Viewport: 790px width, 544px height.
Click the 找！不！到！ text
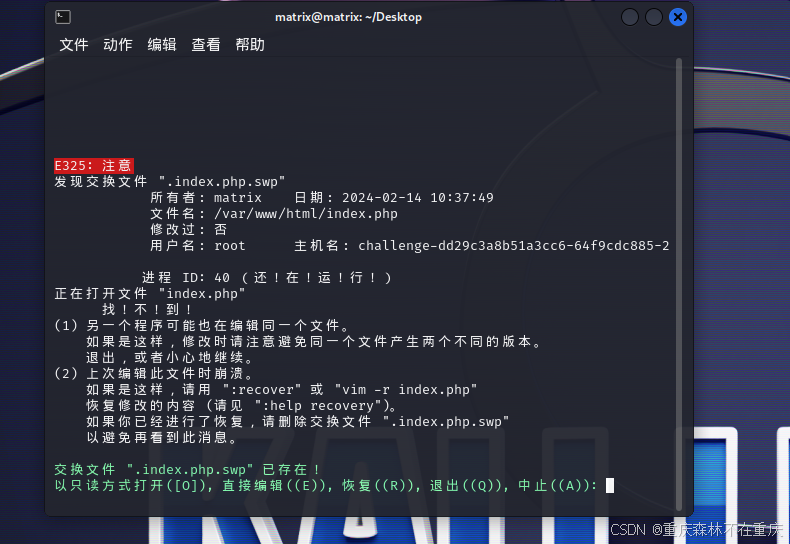coord(147,309)
